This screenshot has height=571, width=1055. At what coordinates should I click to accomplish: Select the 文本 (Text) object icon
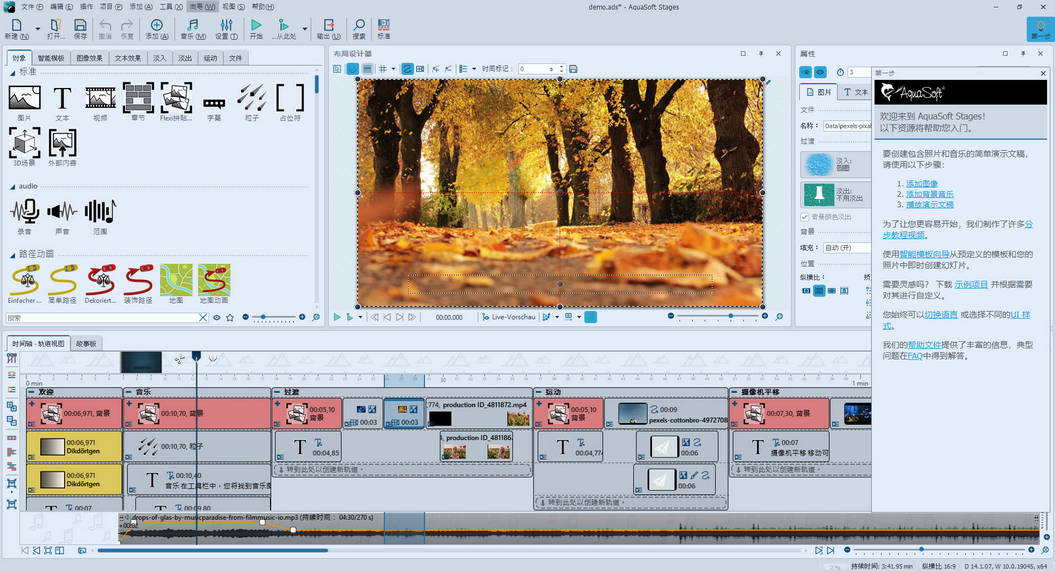[62, 98]
